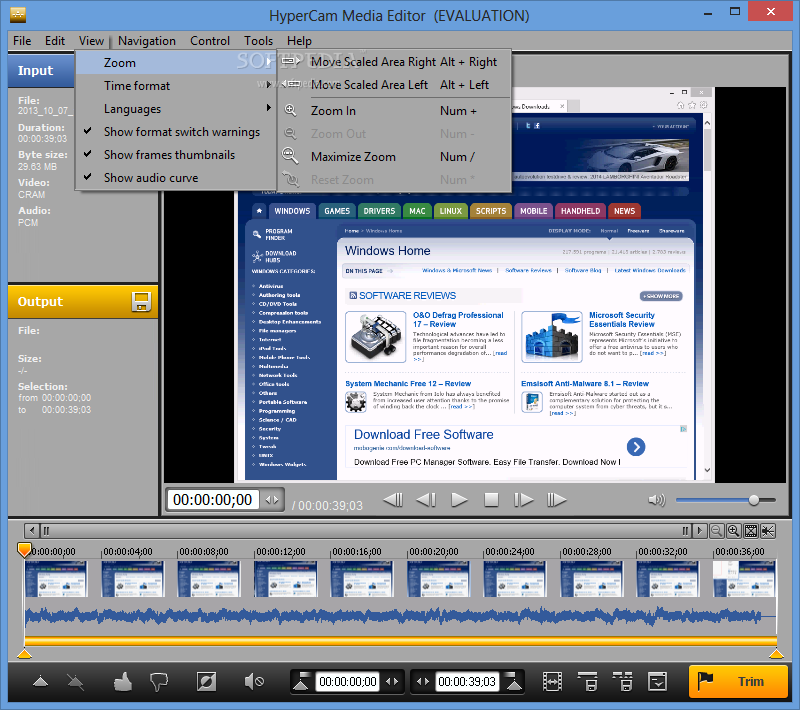Click timeline zoom out magnifier

716,531
